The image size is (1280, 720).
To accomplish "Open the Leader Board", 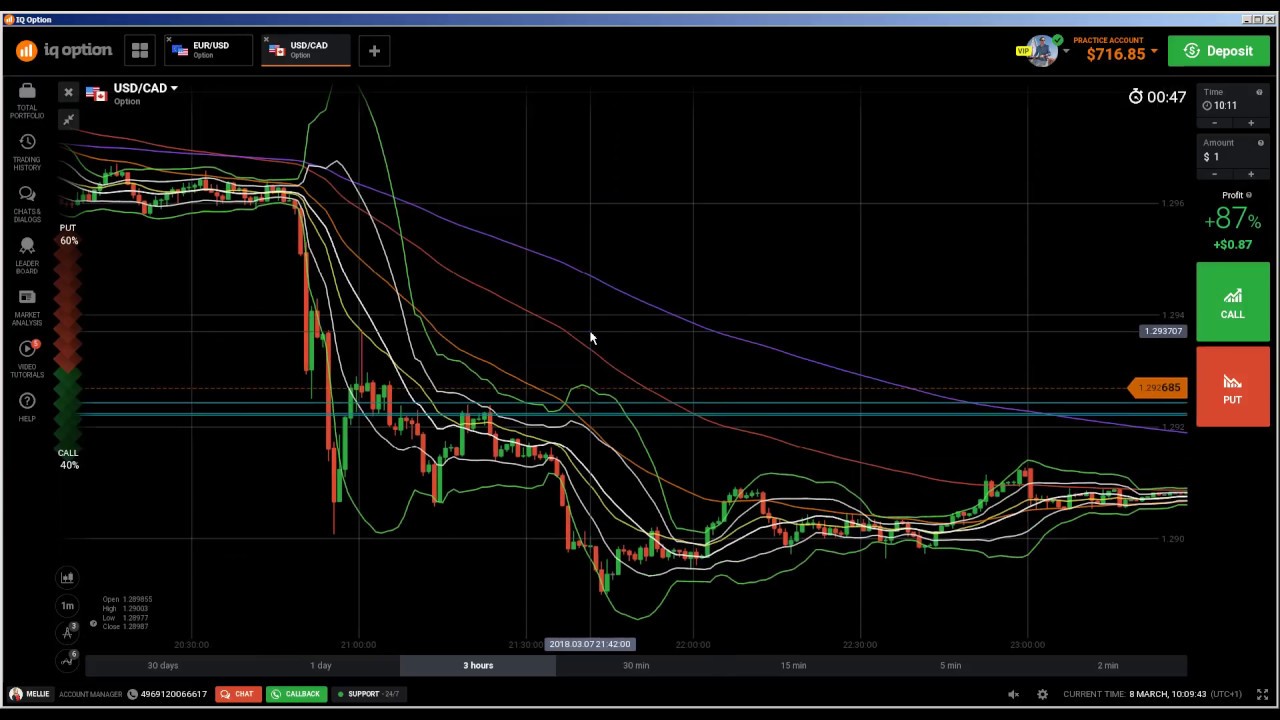I will coord(27,255).
